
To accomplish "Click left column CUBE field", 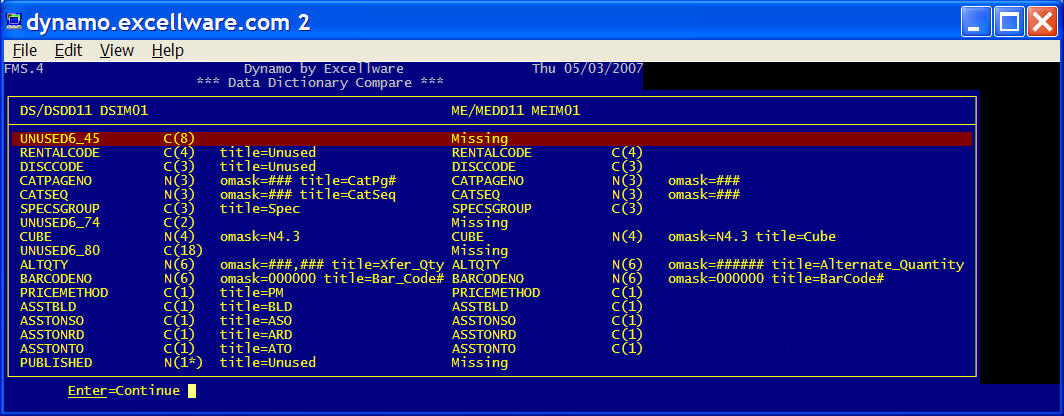I will [35, 237].
